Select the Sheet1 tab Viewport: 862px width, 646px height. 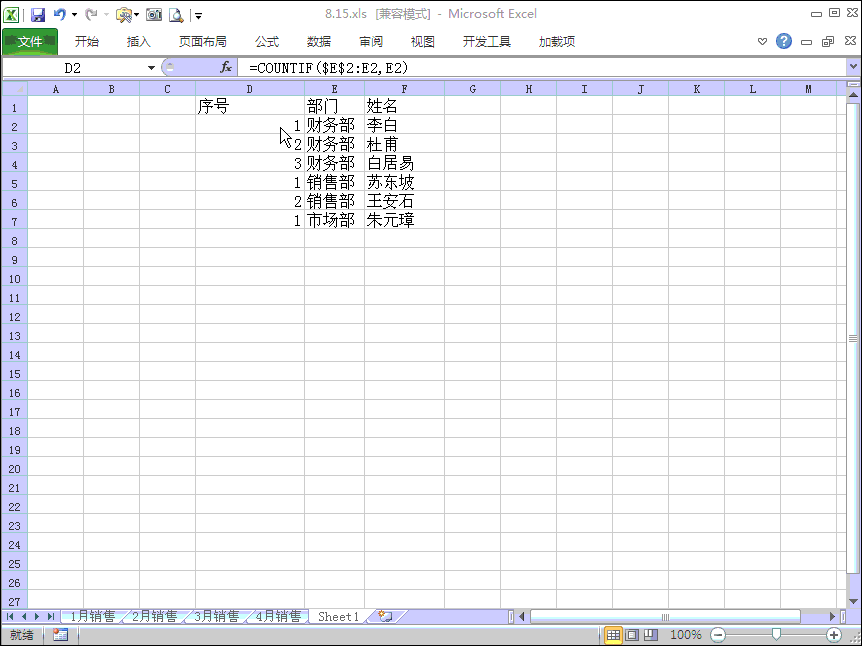tap(339, 616)
